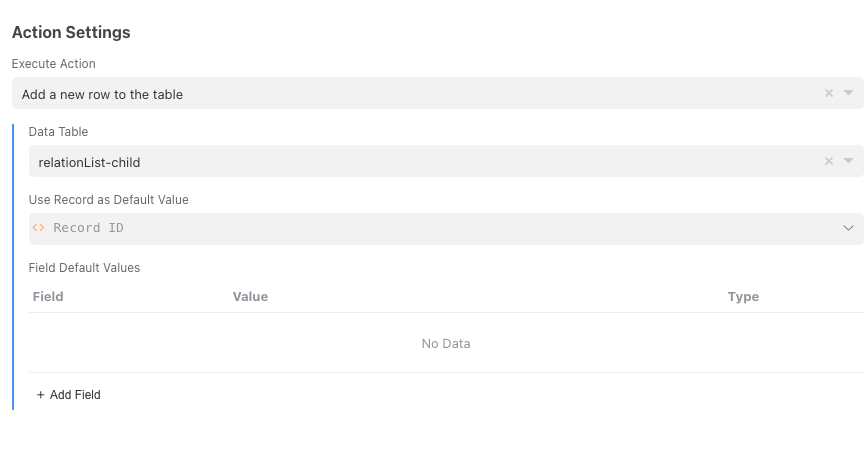Click the code brackets icon beside Record ID
This screenshot has width=867, height=450.
(x=39, y=228)
